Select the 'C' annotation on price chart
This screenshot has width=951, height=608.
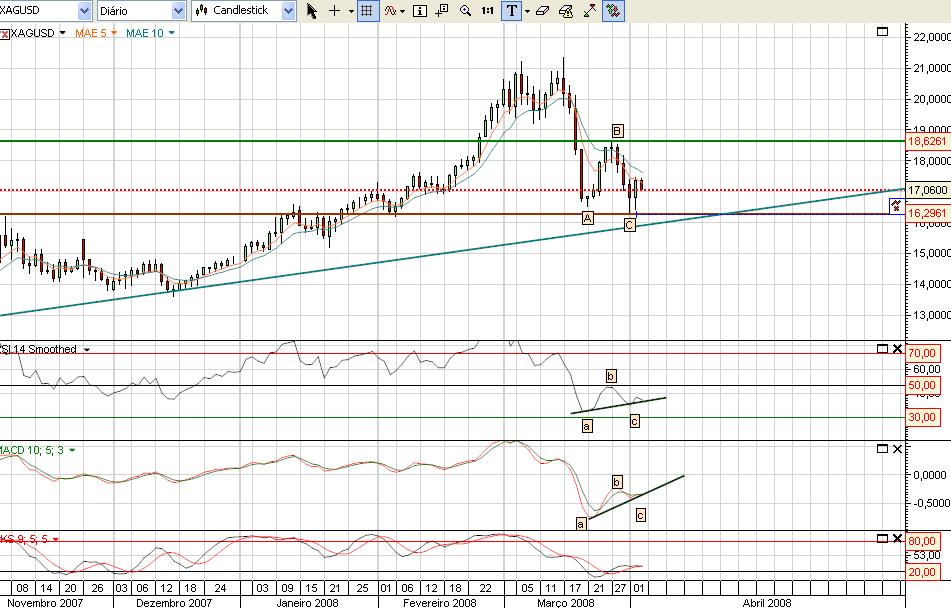point(630,225)
